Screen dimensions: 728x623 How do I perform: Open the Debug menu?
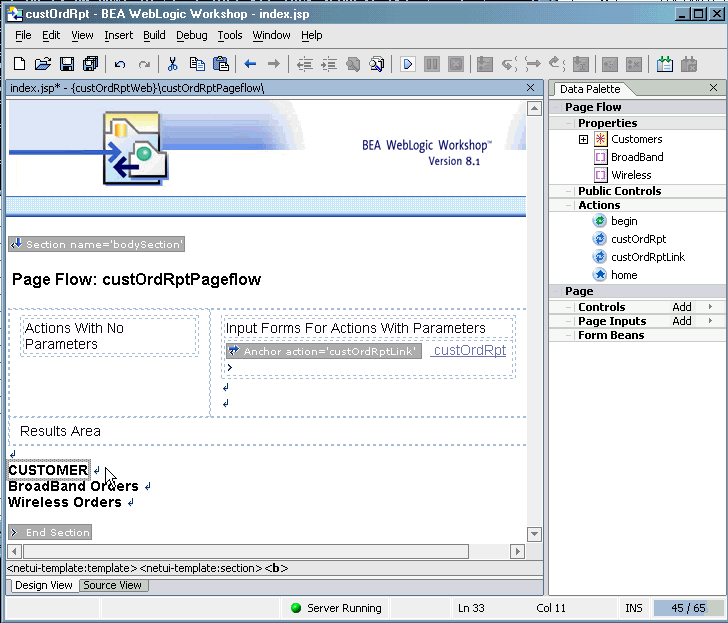(191, 35)
